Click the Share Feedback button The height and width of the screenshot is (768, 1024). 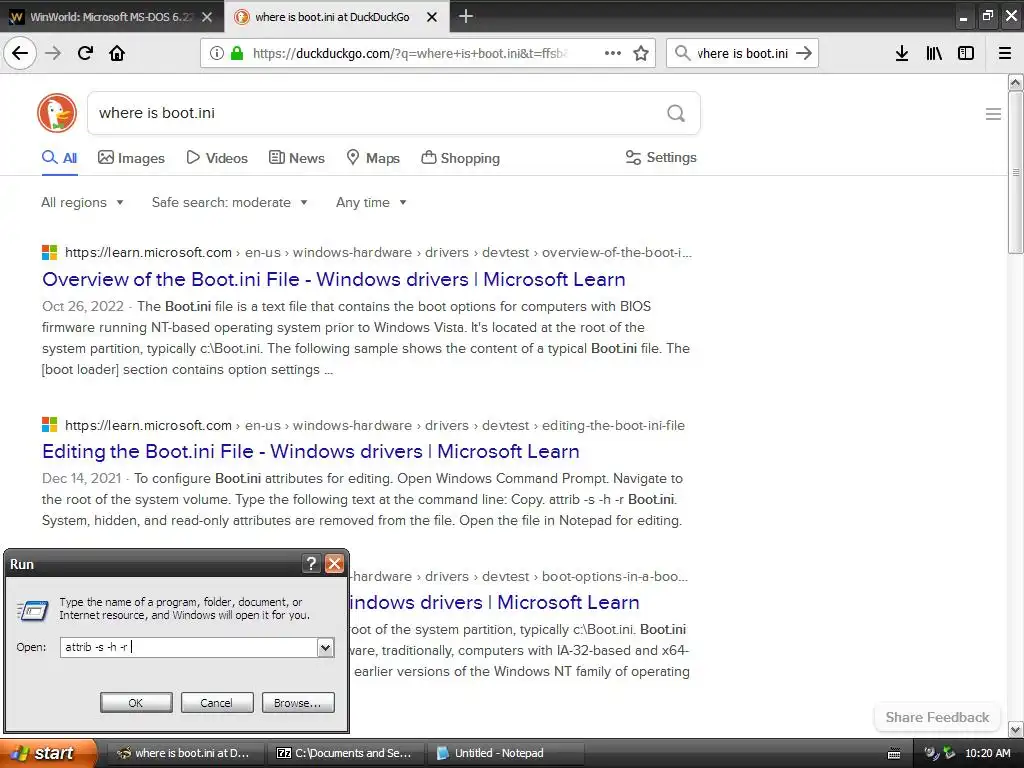pos(937,717)
